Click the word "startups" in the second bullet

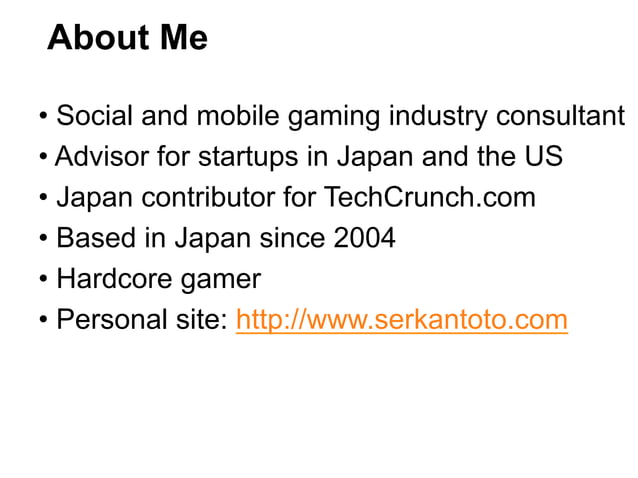pos(248,158)
